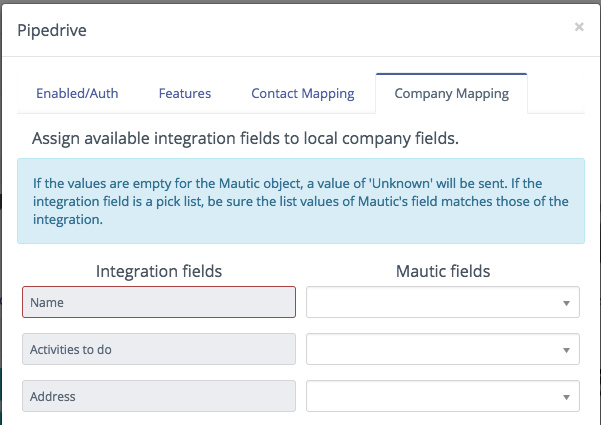Click the arrow icon beside Activities to do
This screenshot has height=425, width=601.
pyautogui.click(x=566, y=349)
